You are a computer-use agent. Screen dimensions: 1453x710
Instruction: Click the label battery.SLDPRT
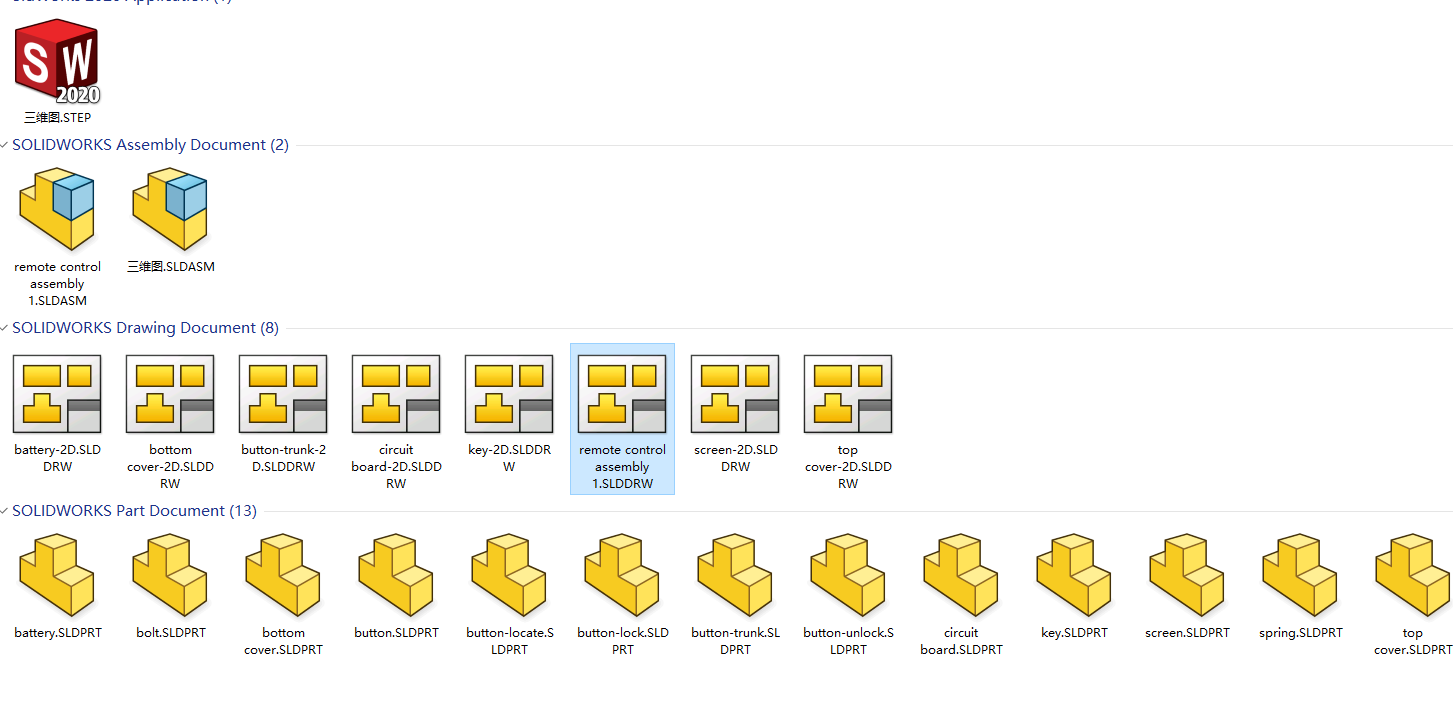(57, 633)
